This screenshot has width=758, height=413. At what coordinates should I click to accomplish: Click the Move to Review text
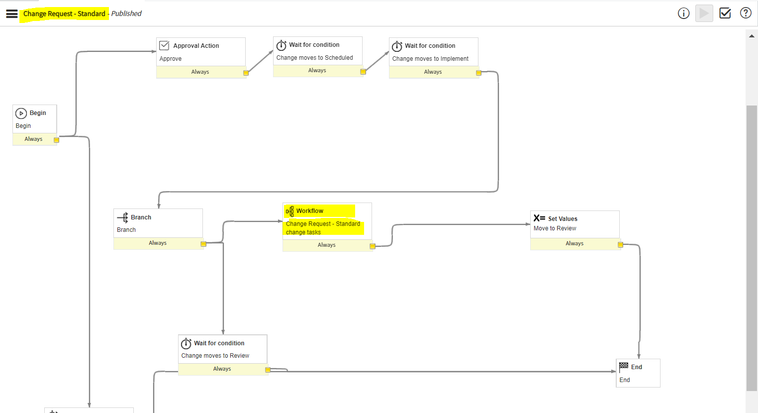point(555,228)
